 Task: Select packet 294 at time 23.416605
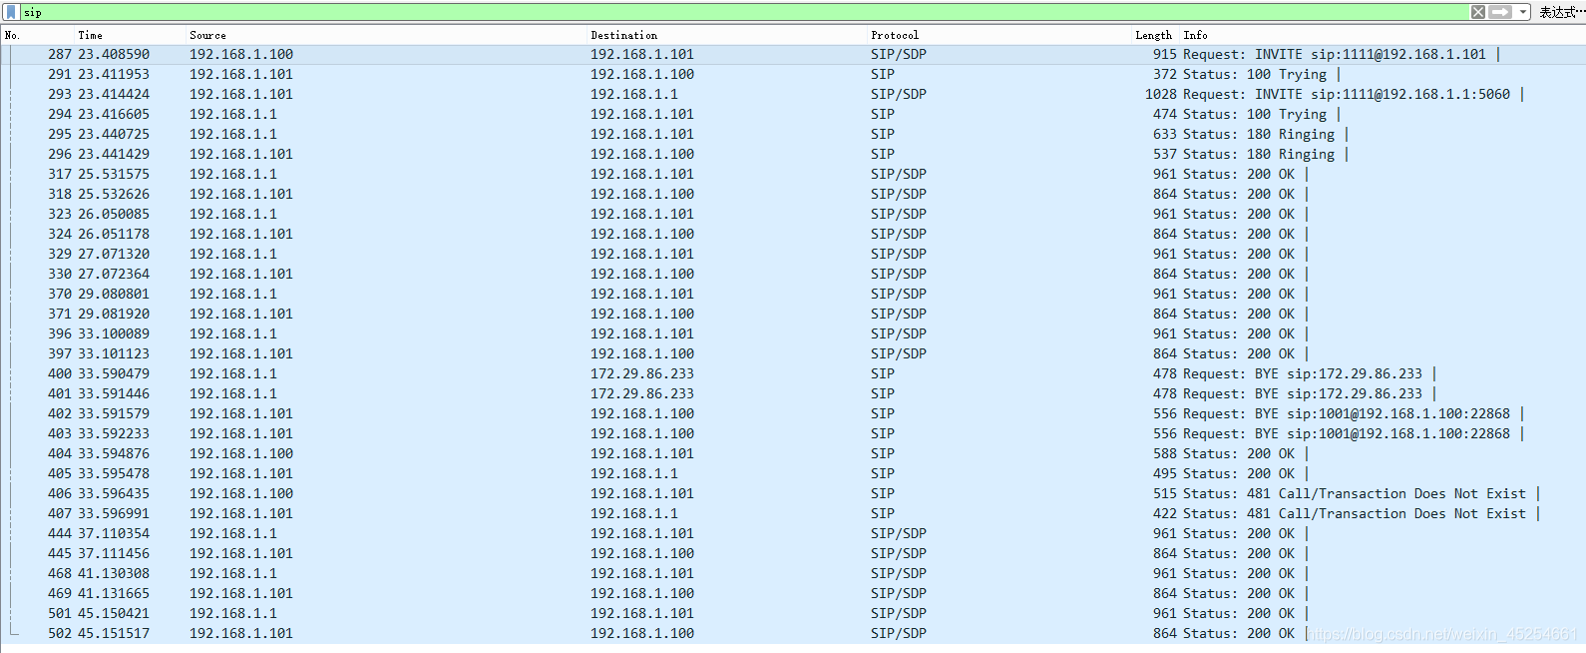(x=793, y=114)
